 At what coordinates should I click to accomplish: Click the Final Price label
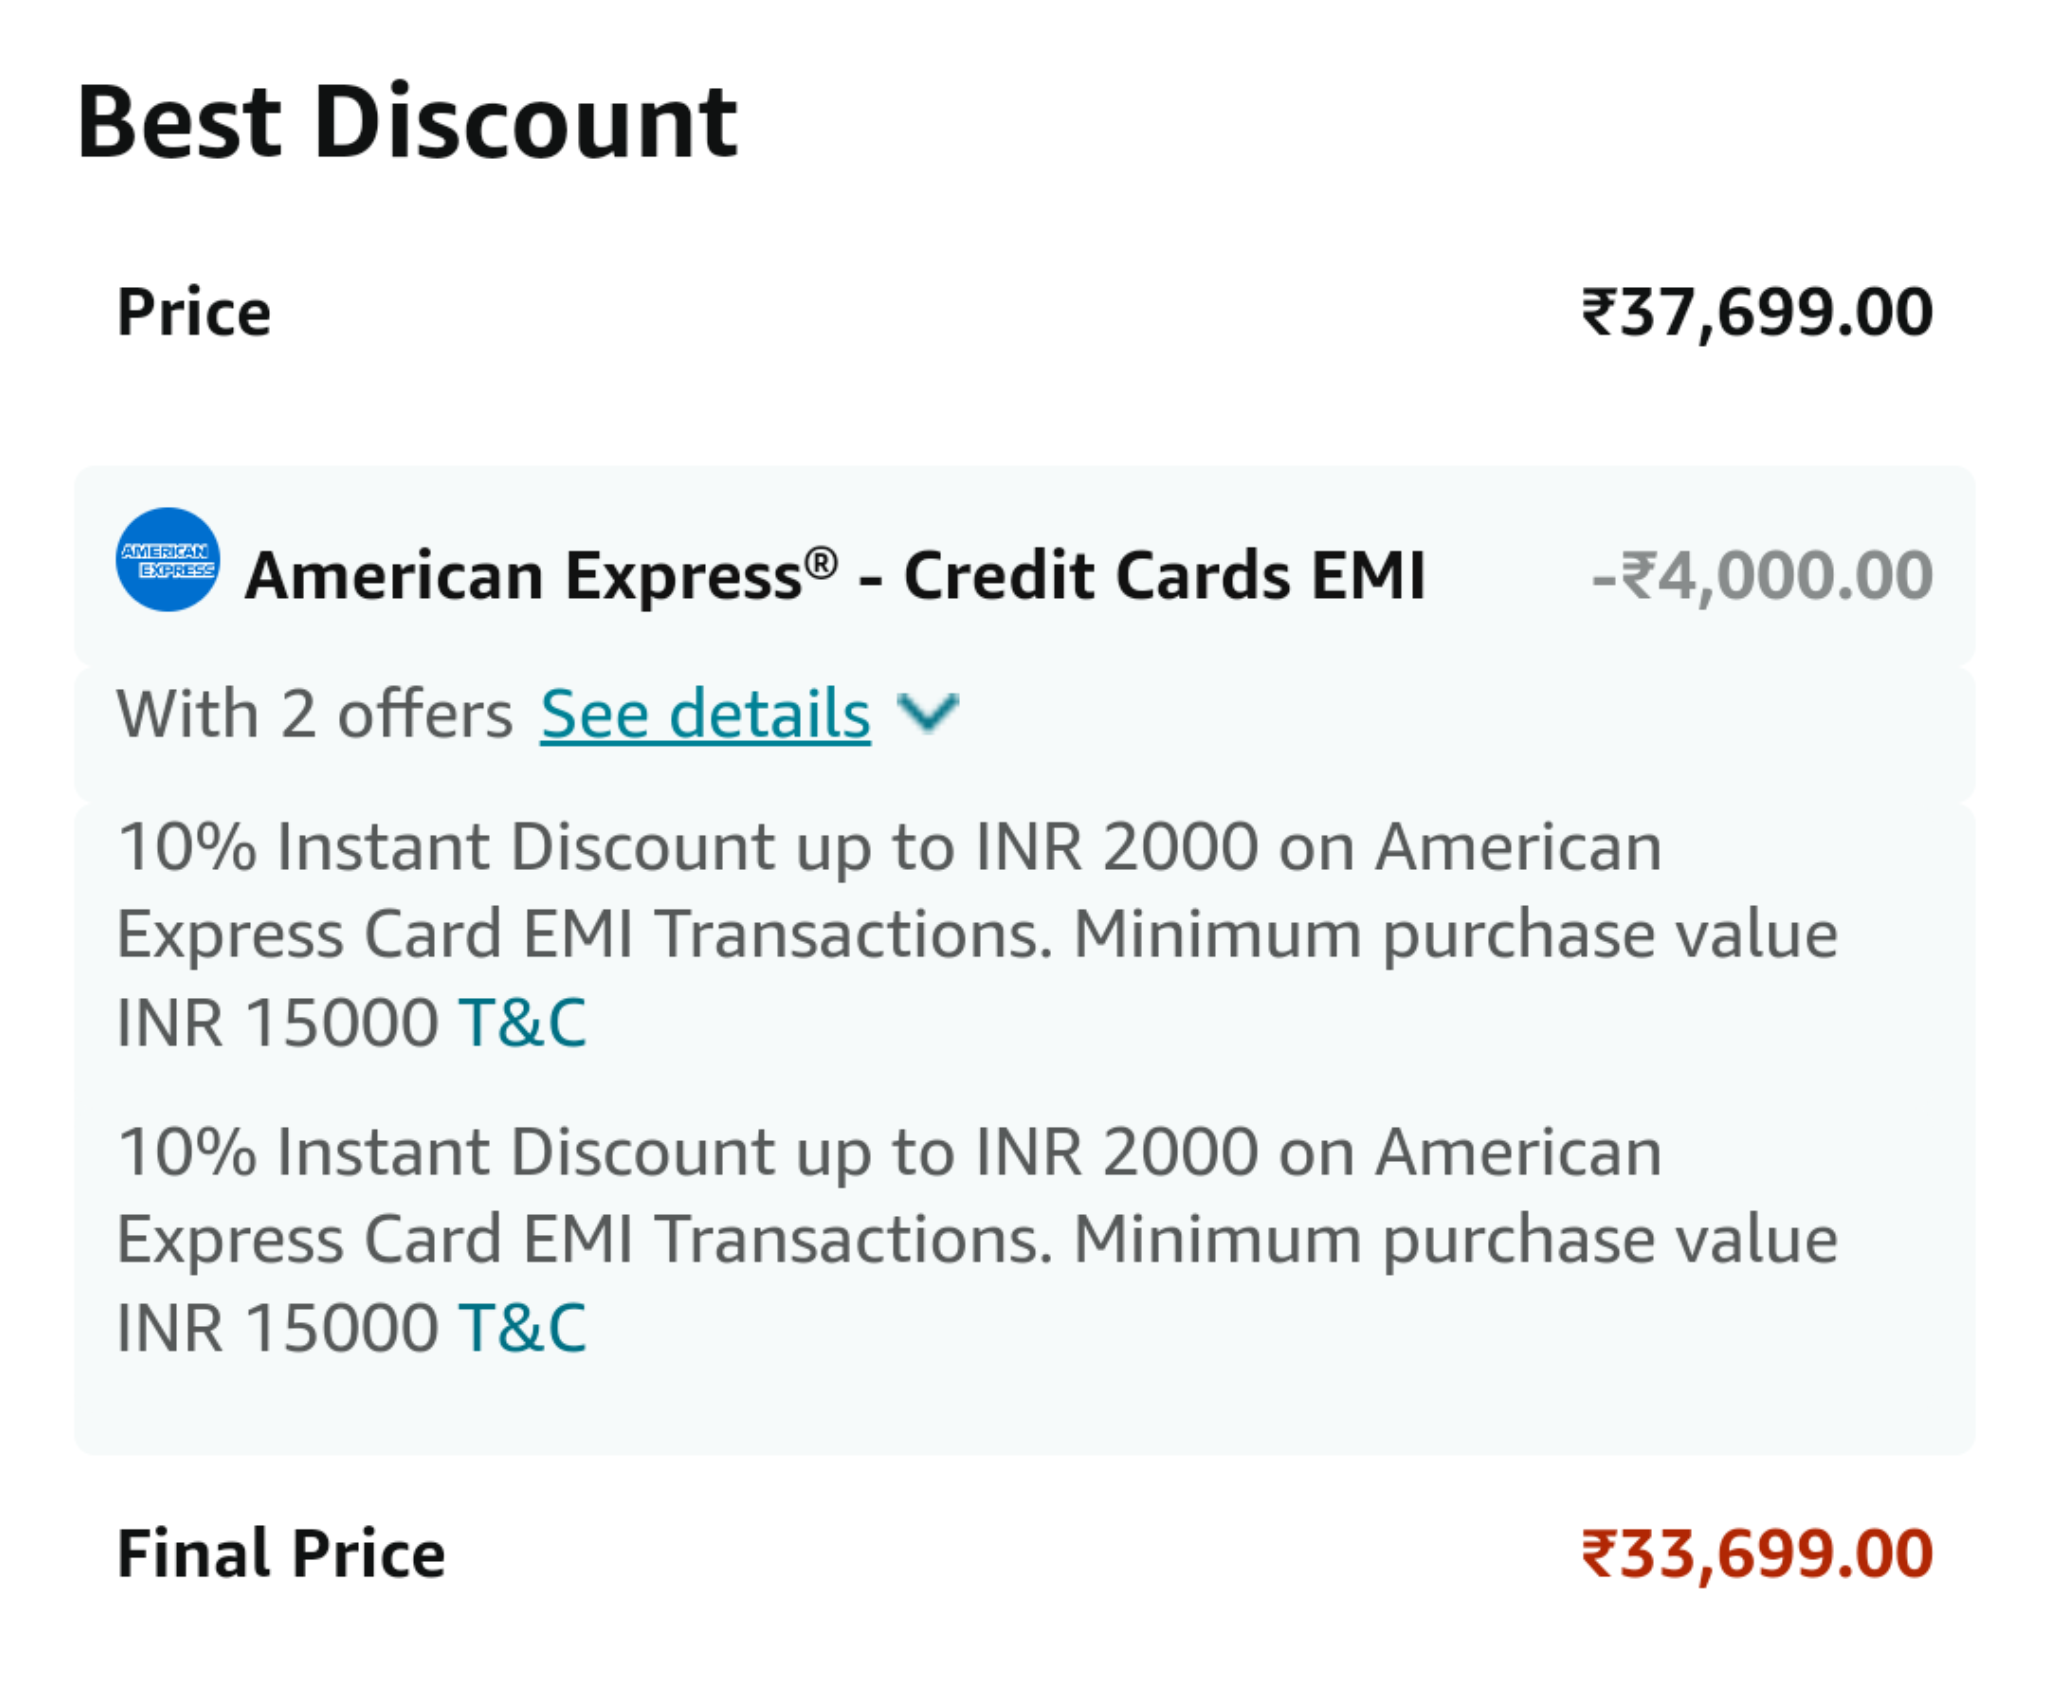pos(281,1554)
